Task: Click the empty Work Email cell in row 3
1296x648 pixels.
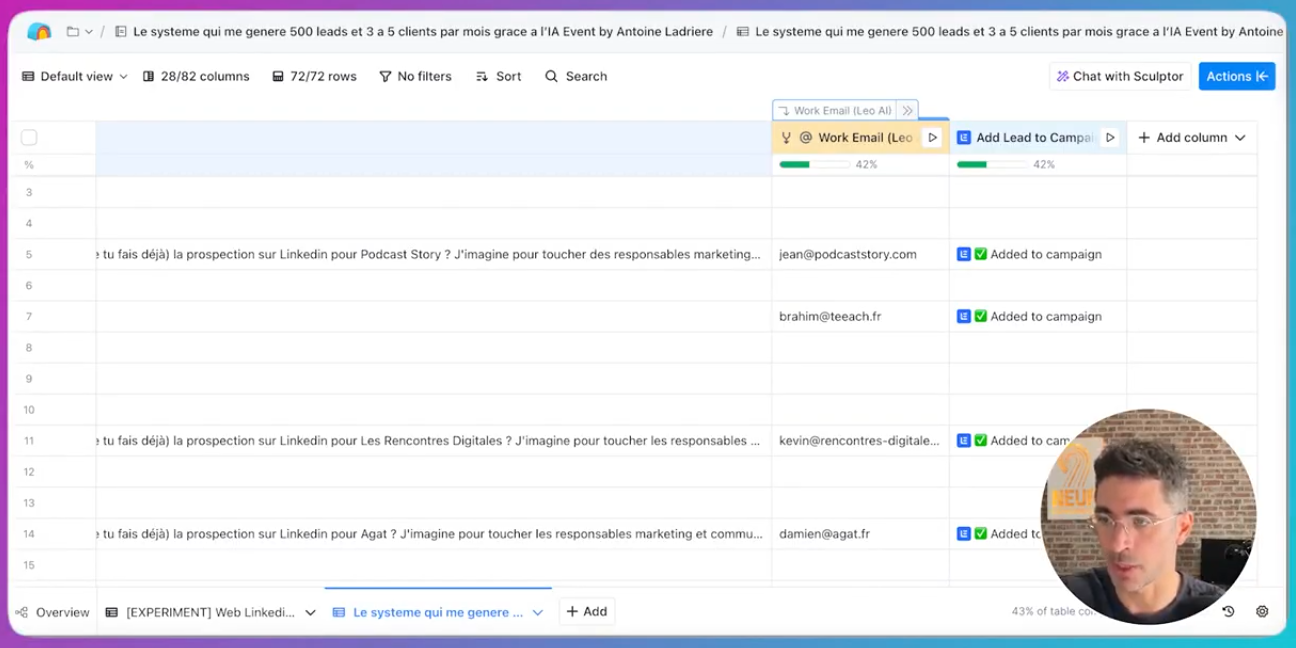Action: pos(860,192)
